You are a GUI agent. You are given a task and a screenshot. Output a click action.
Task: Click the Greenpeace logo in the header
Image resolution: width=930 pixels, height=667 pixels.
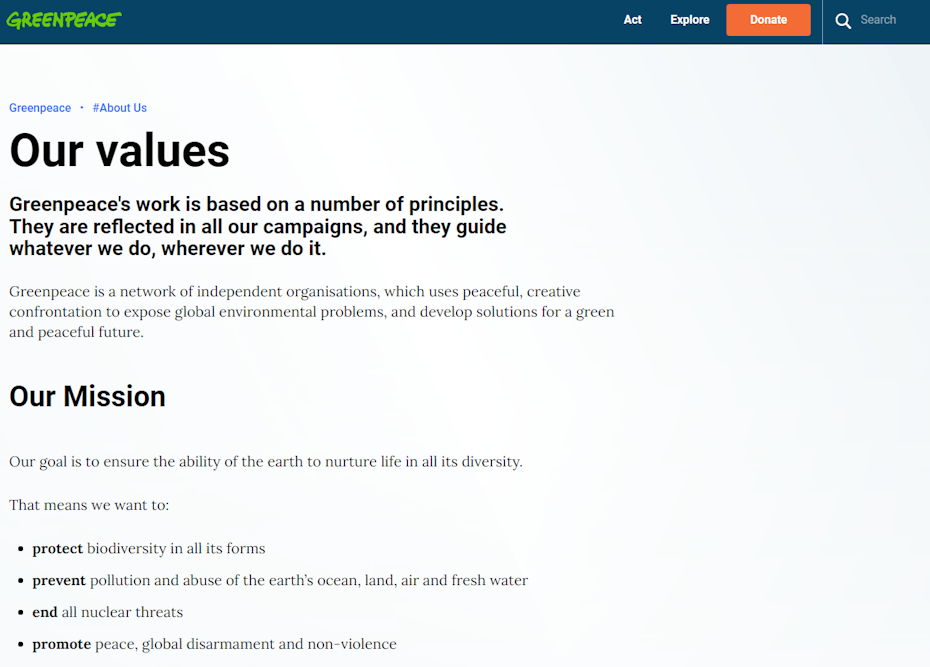64,20
